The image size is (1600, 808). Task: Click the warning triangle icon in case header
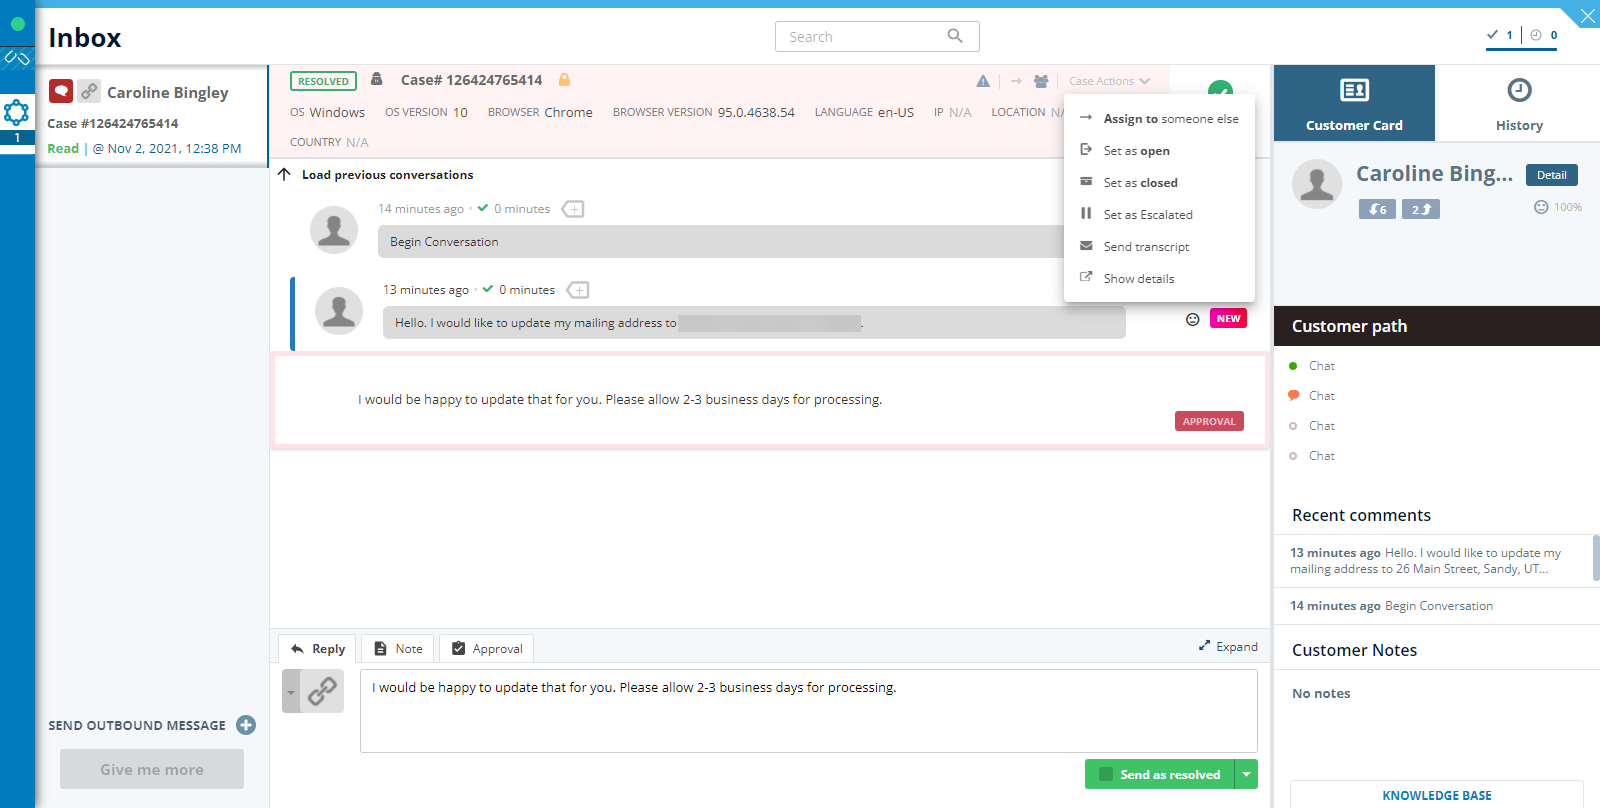(983, 81)
